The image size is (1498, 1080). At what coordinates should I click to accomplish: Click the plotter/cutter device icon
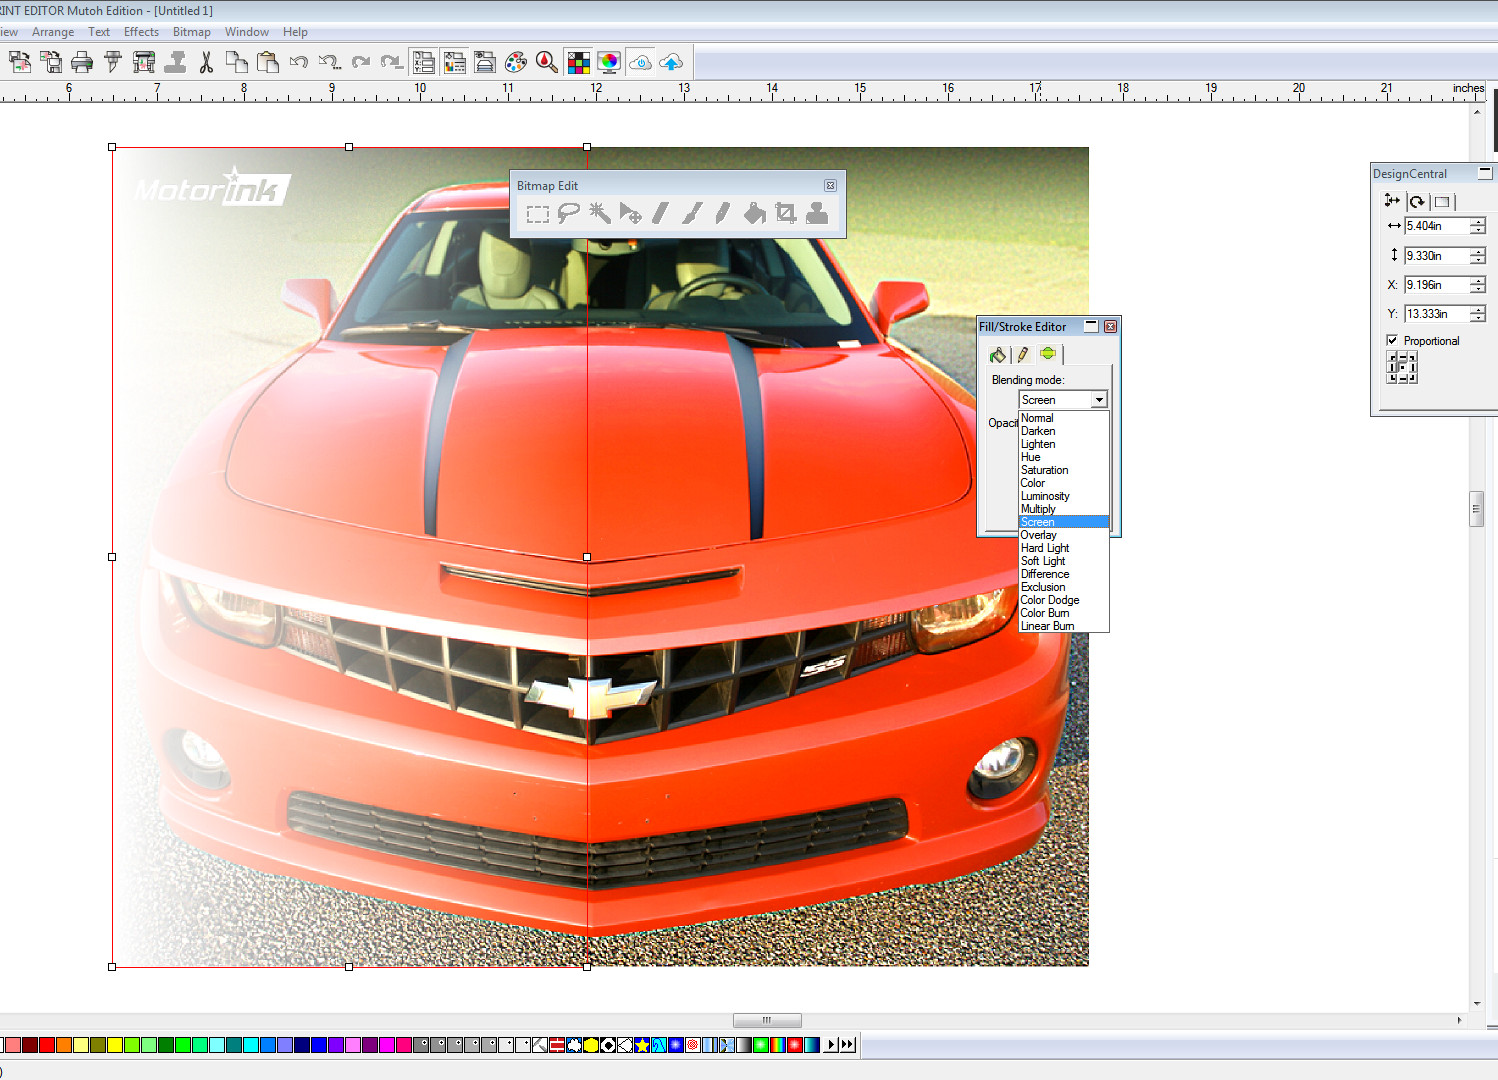144,63
